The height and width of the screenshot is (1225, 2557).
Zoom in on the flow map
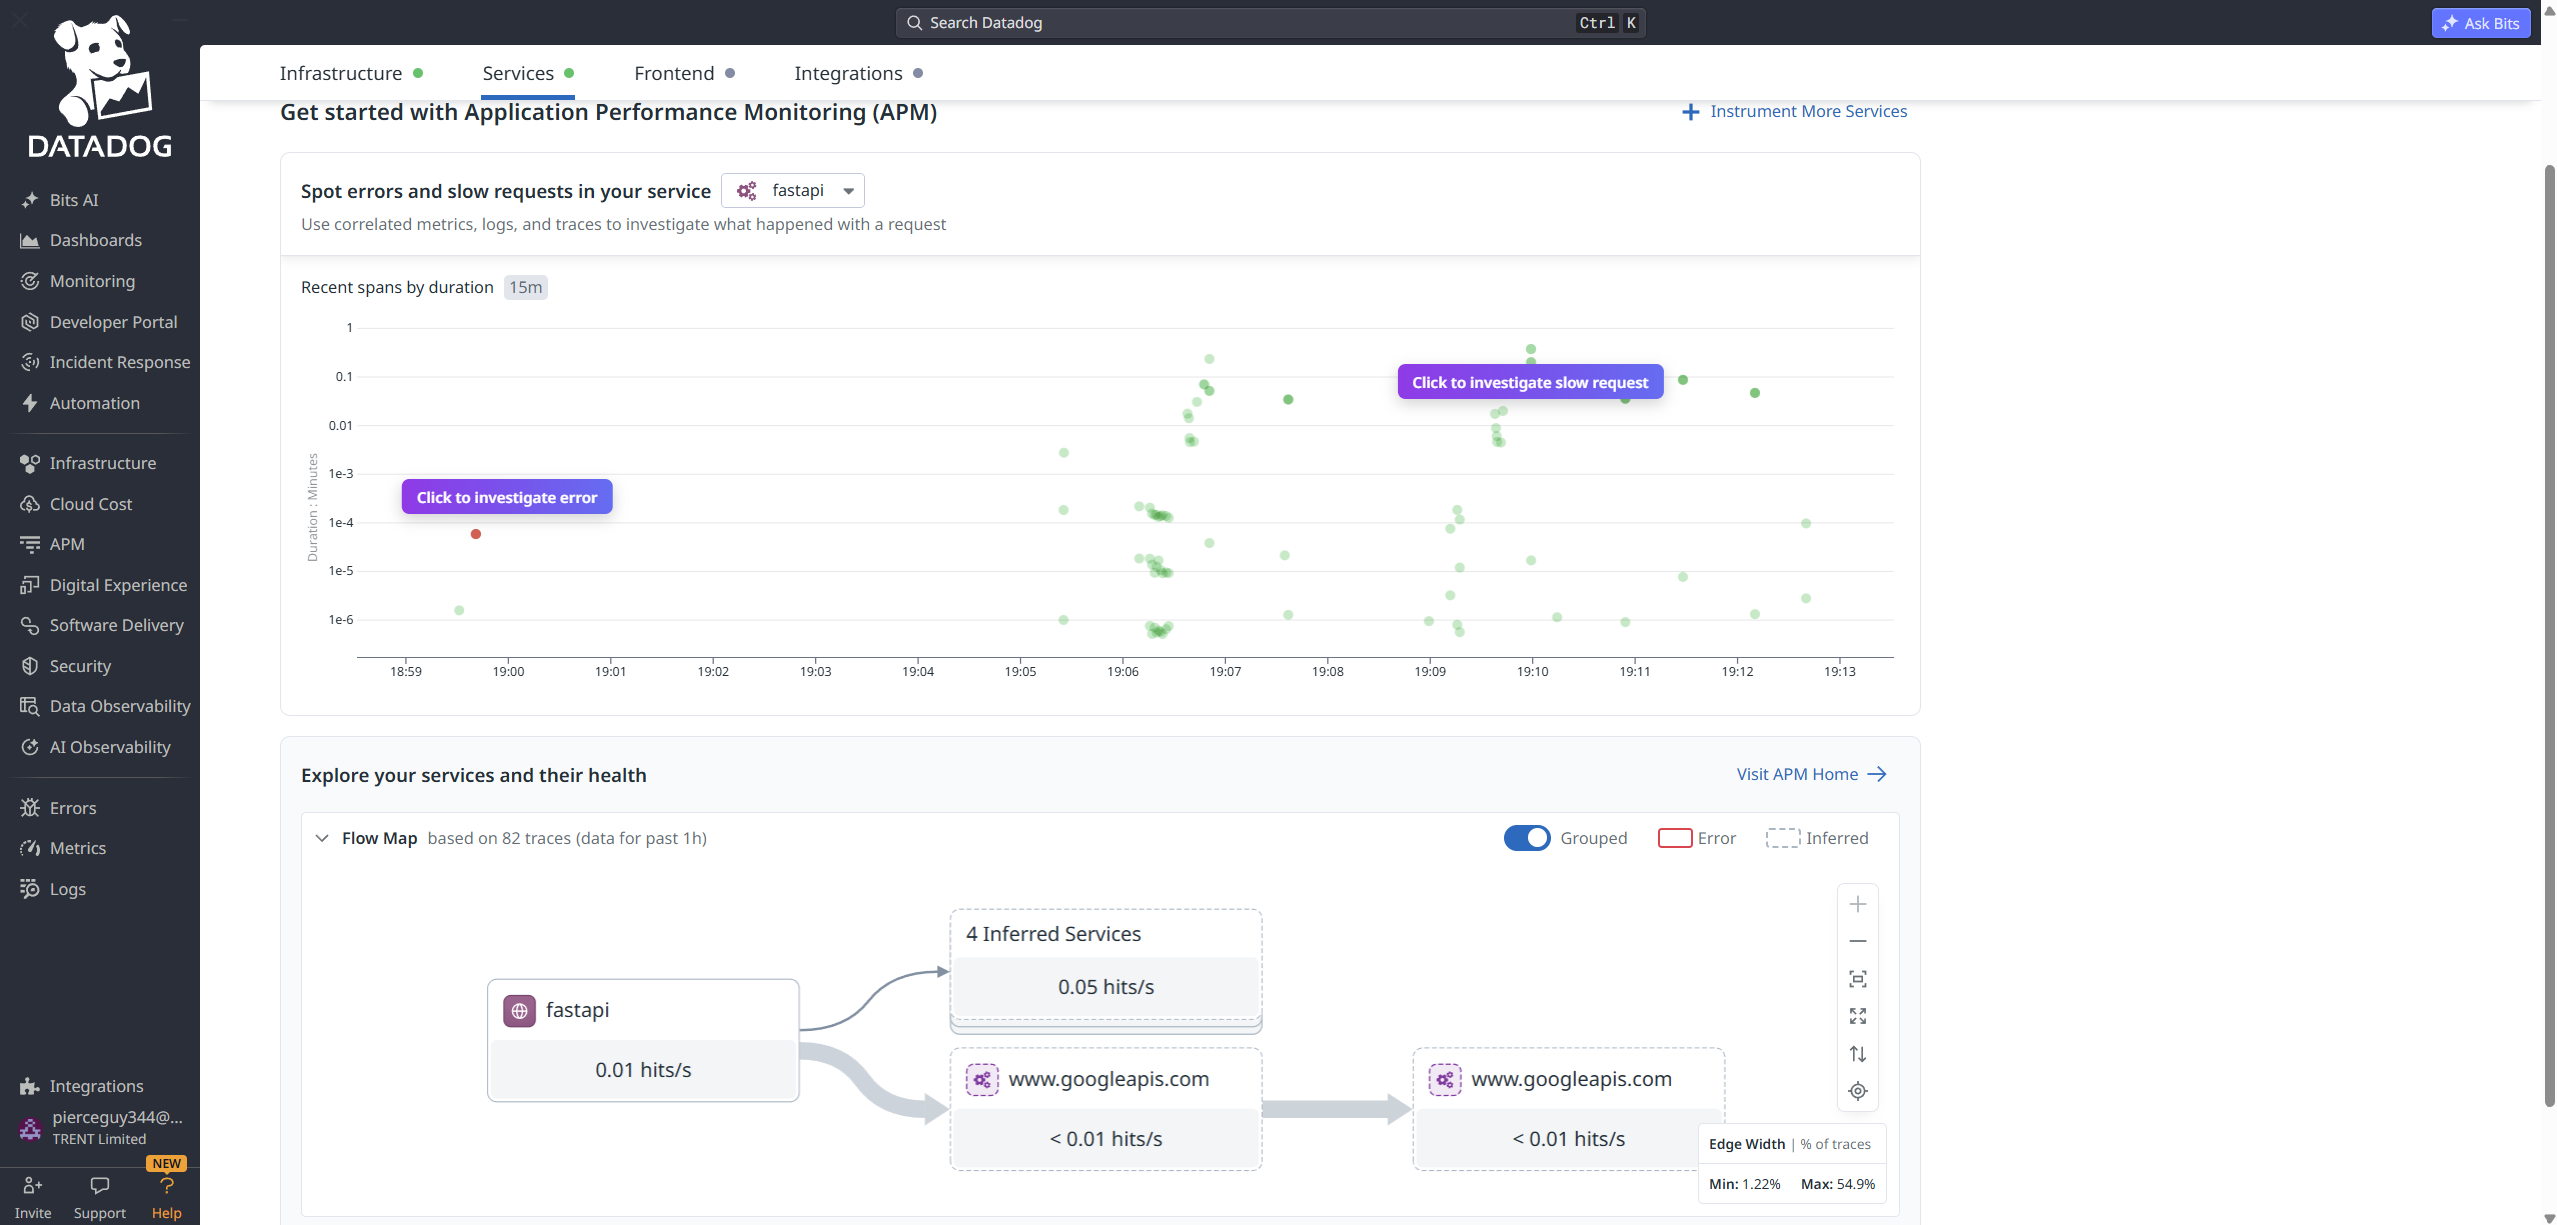pyautogui.click(x=1857, y=904)
